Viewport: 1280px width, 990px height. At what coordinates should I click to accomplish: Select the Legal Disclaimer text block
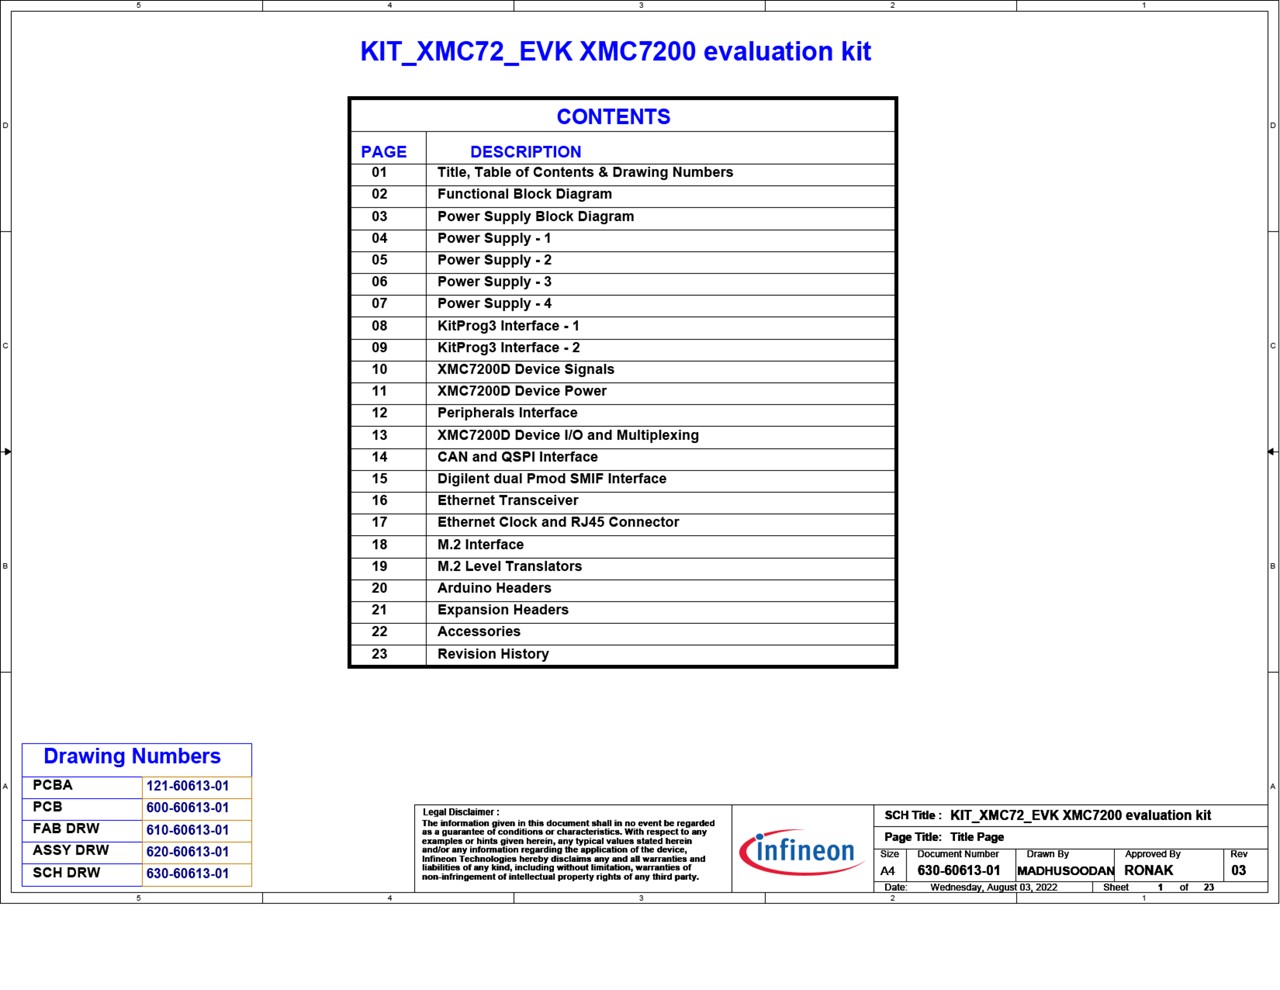(568, 849)
